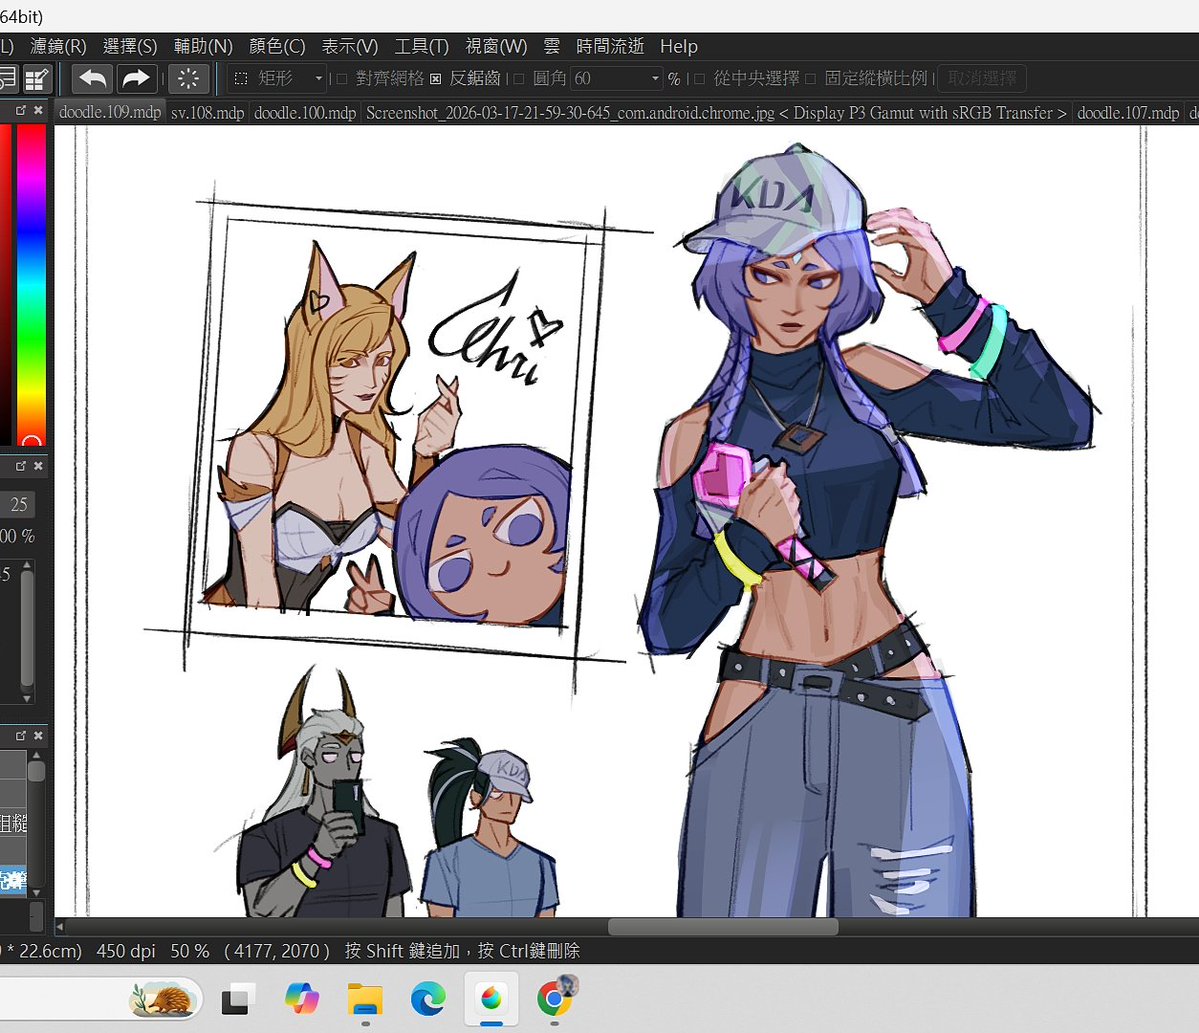Click brush size list down arrow
Viewport: 1199px width, 1033px height.
click(x=27, y=698)
